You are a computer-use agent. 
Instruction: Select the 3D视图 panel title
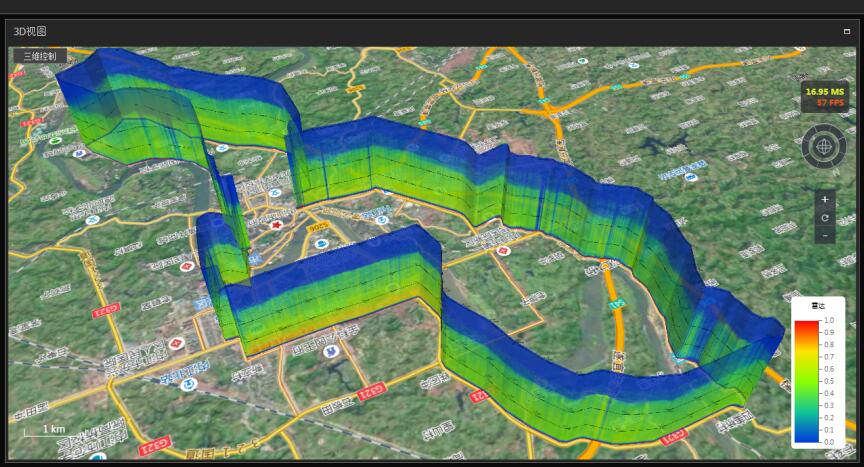[30, 32]
